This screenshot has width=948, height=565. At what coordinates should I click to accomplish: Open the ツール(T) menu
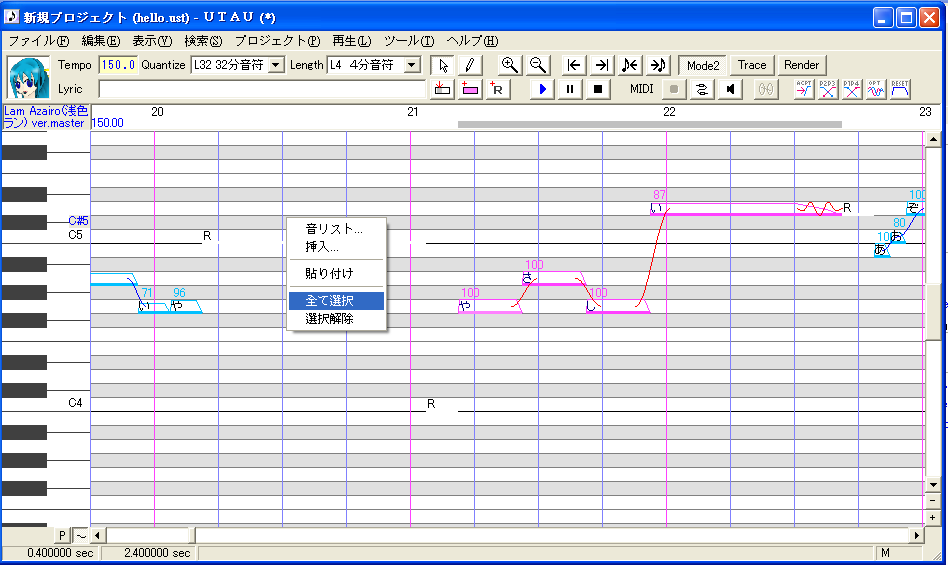click(x=409, y=41)
